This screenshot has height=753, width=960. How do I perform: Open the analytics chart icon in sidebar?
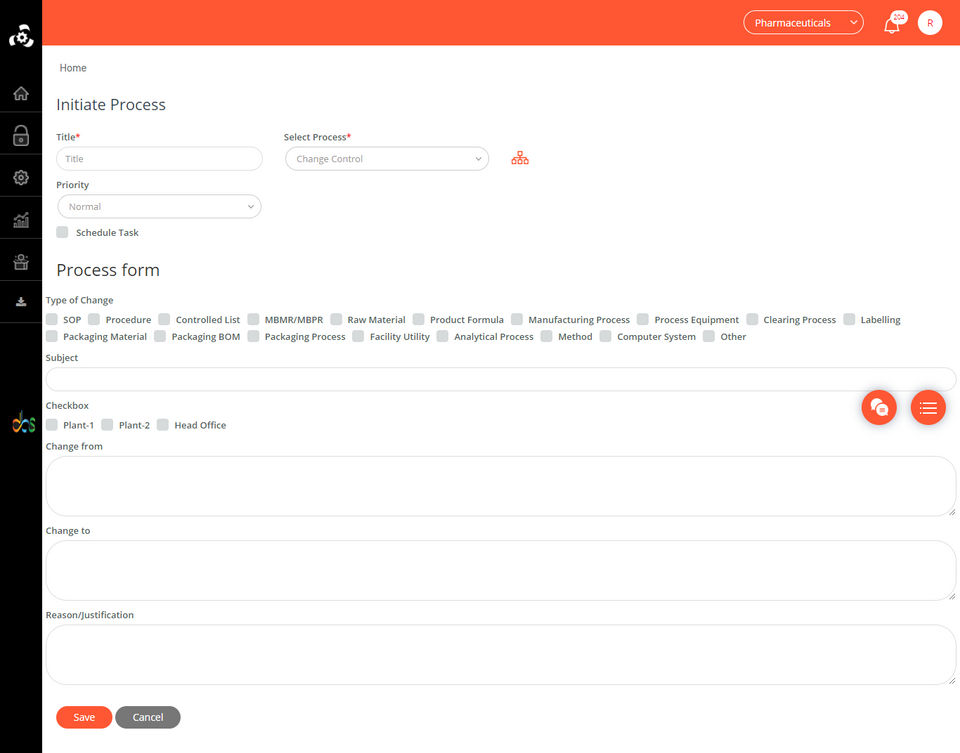[x=21, y=220]
